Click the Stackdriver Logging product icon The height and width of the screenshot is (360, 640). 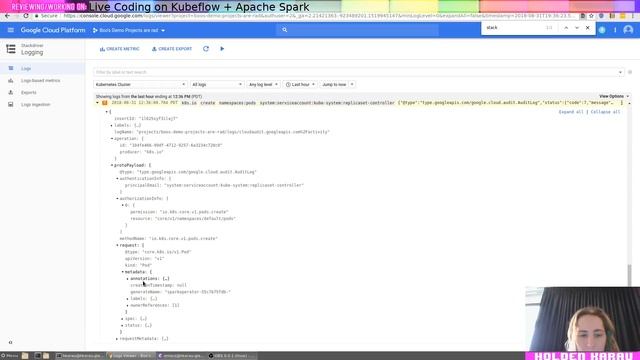coord(11,49)
